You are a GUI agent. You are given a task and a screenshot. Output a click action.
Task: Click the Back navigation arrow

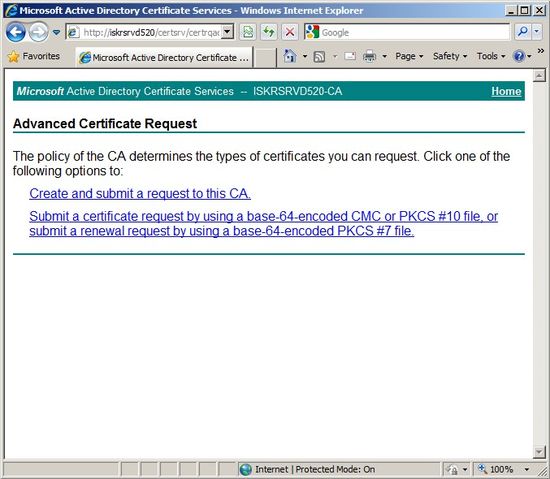tap(15, 32)
